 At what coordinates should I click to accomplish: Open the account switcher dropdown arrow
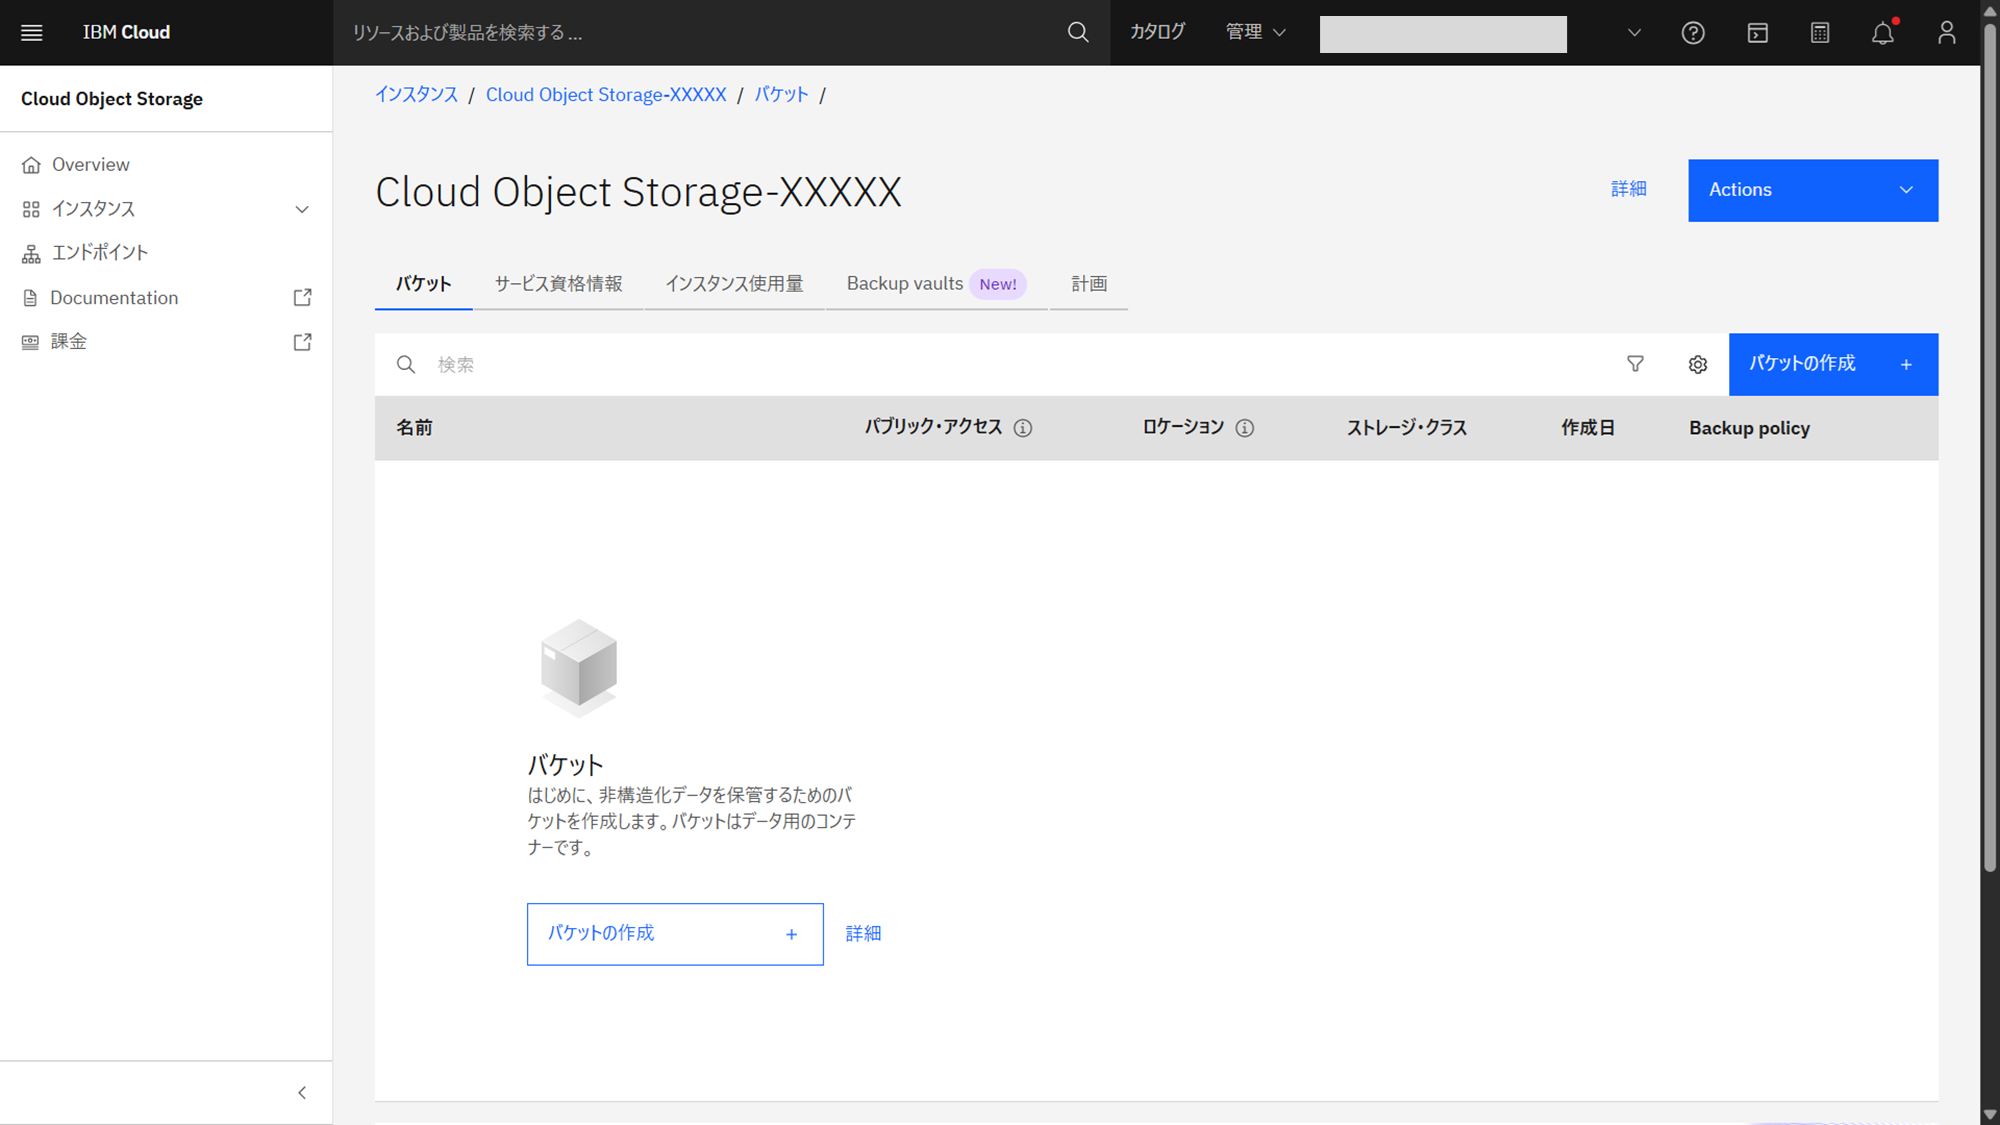pos(1634,33)
